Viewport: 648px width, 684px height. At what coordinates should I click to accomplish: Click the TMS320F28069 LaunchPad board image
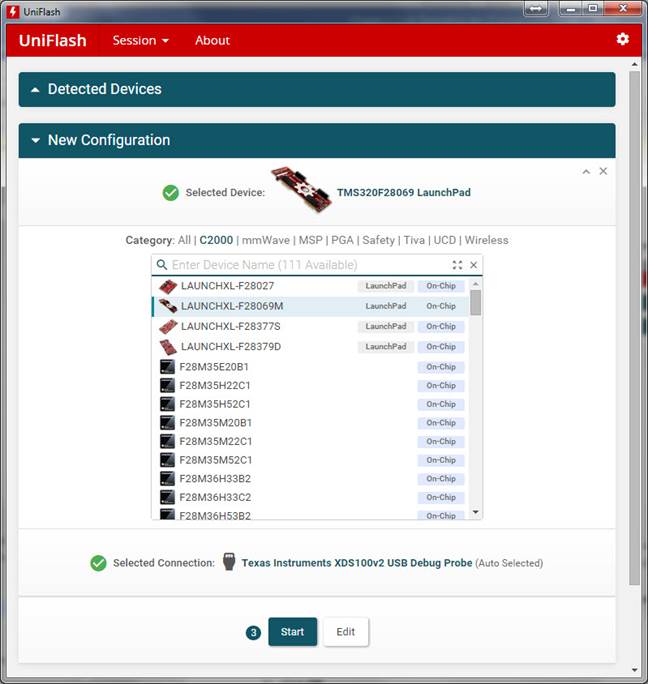(x=301, y=192)
